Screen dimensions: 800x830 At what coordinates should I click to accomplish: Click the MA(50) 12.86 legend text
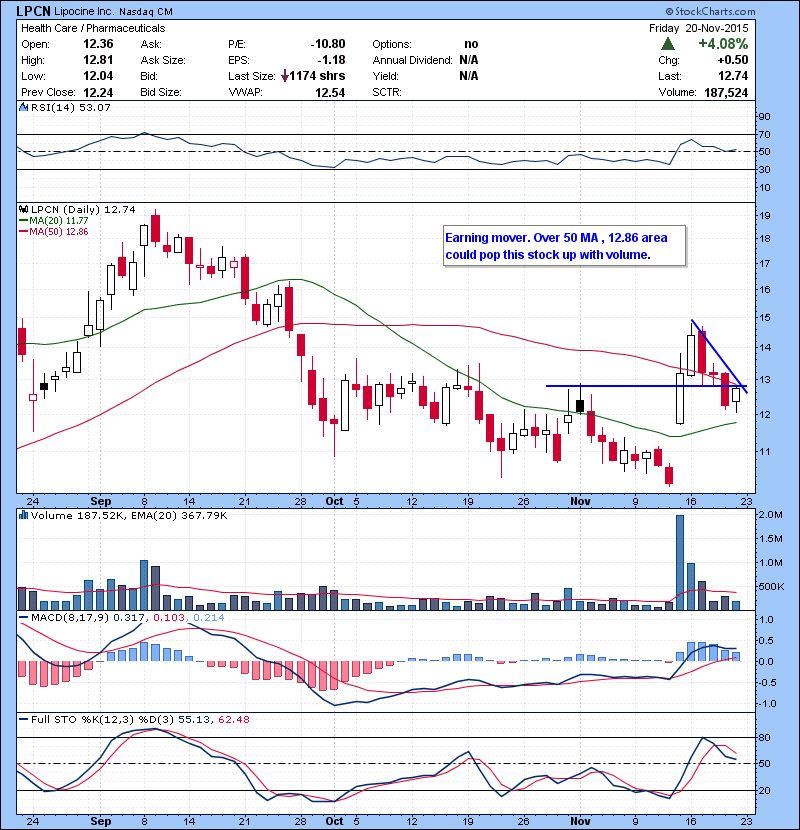point(59,231)
